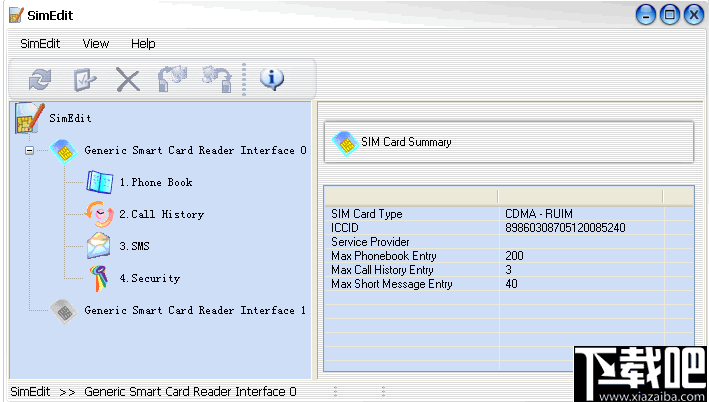Screen dimensions: 709x402
Task: Click the blue SIM card icon for Interface 0
Action: (x=63, y=151)
